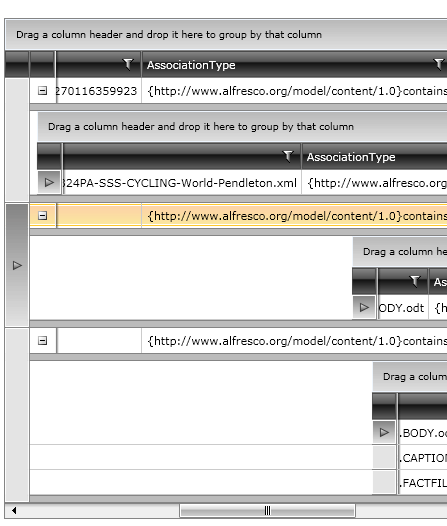Image resolution: width=447 pixels, height=526 pixels.
Task: Click filter funnel above ODY.odt cell
Action: pos(415,281)
